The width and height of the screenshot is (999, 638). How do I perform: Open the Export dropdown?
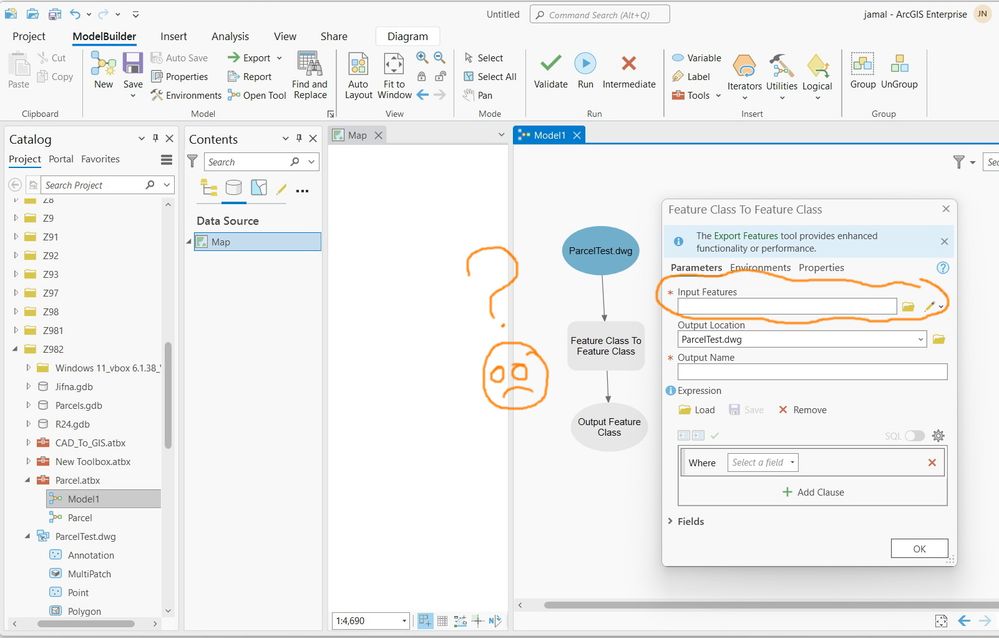click(279, 58)
